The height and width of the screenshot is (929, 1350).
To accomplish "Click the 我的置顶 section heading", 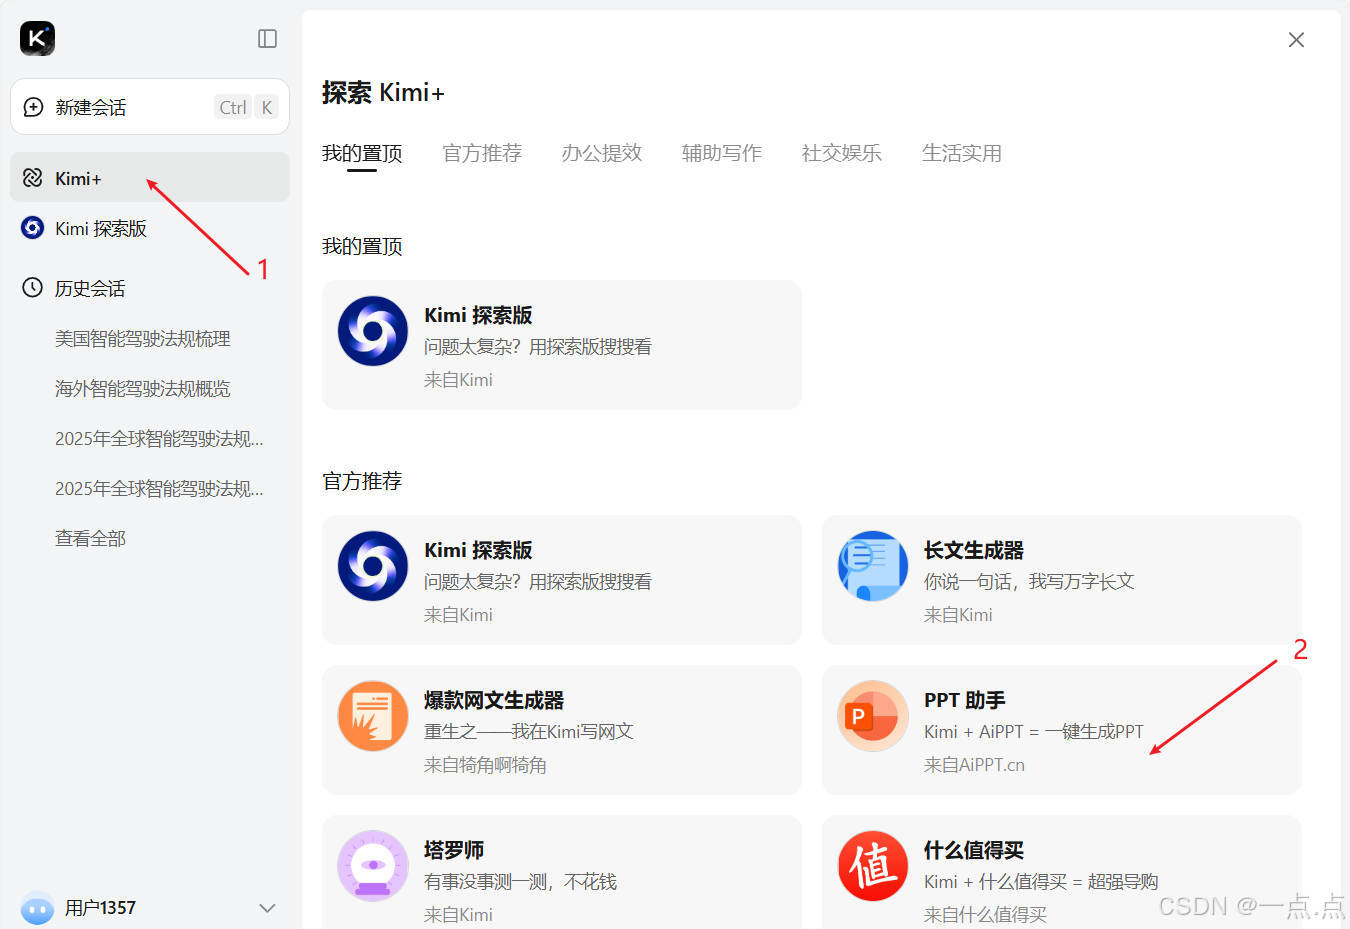I will [x=362, y=246].
